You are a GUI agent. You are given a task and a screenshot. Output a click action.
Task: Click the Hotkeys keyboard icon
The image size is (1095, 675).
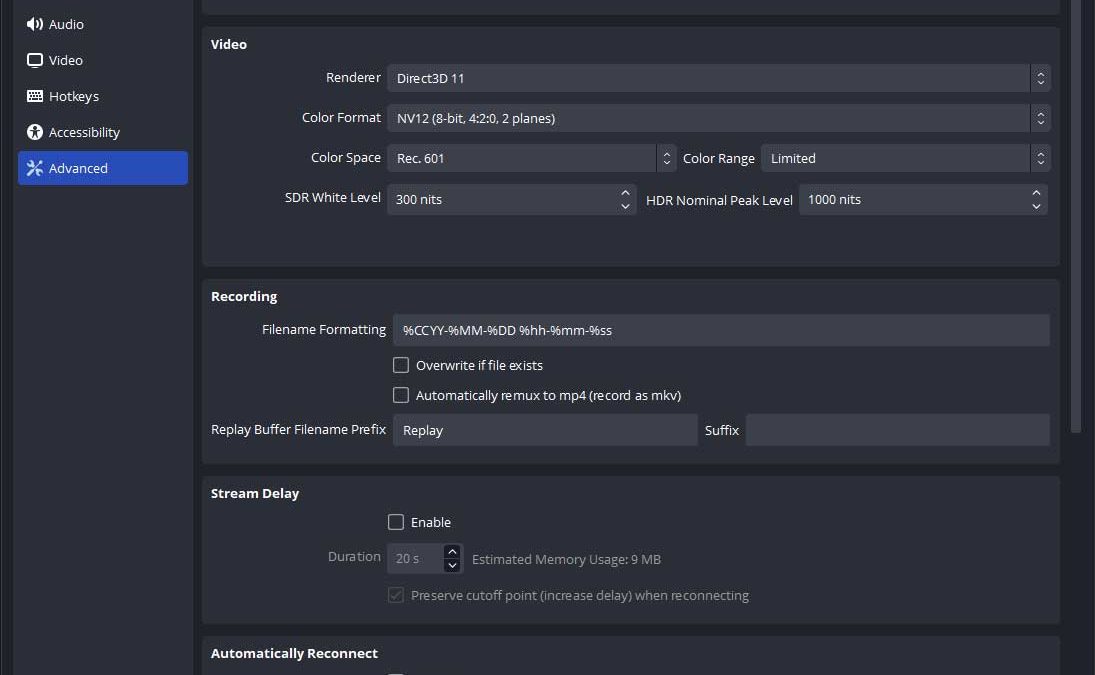pos(35,96)
